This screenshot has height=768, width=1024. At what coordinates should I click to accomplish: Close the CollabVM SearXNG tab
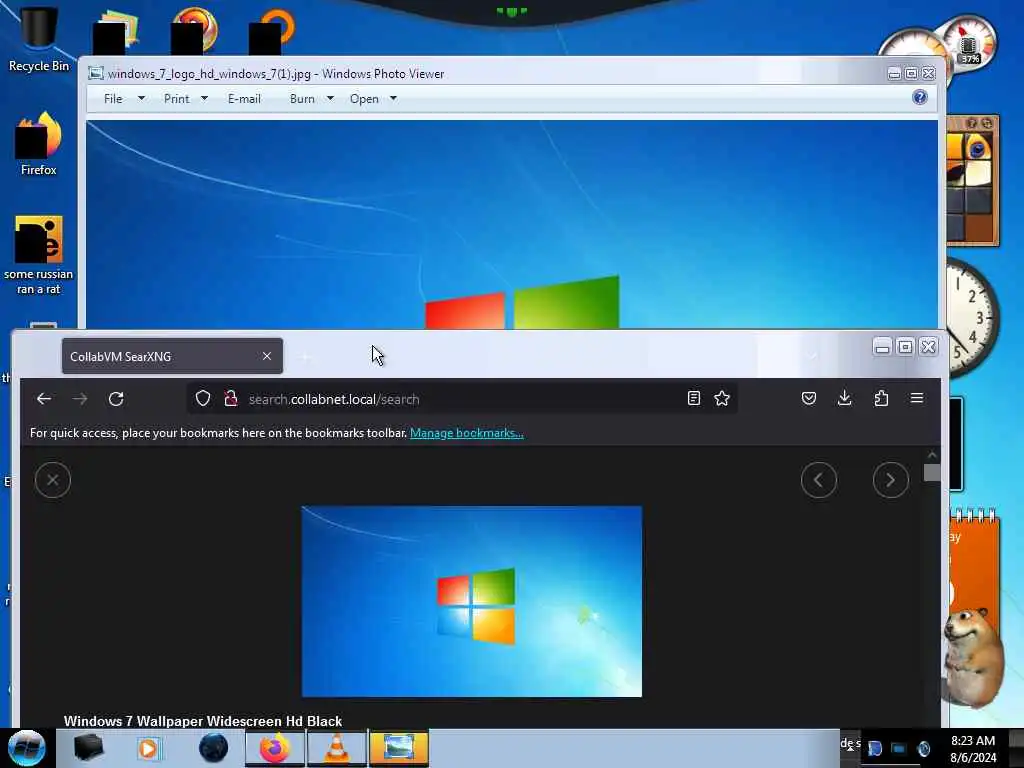tap(266, 356)
